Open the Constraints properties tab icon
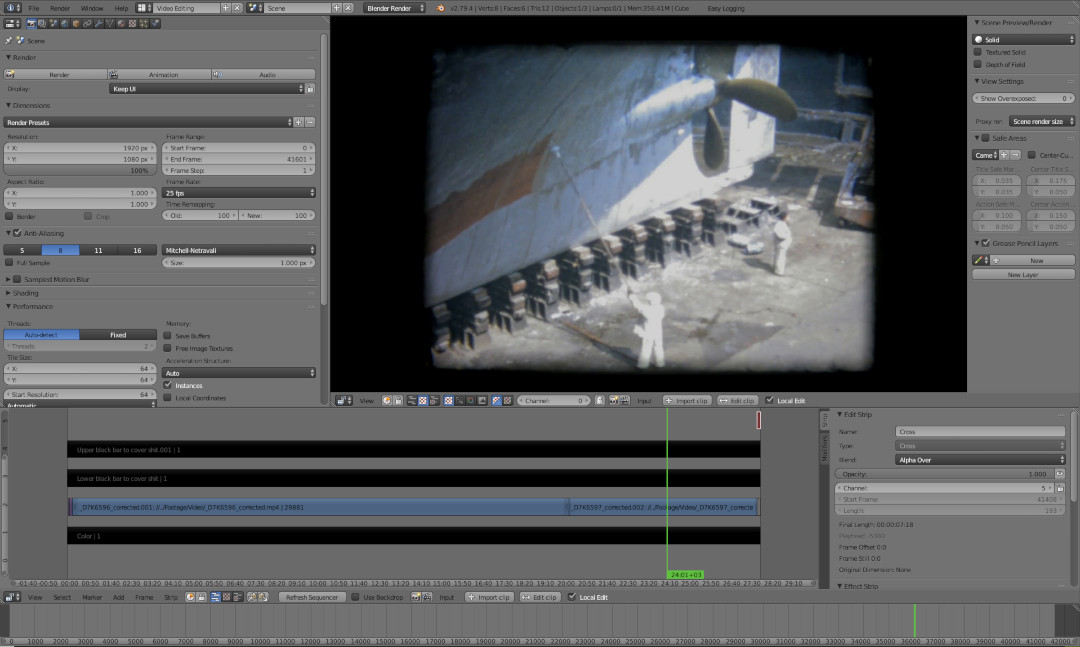The width and height of the screenshot is (1080, 647). tap(87, 23)
